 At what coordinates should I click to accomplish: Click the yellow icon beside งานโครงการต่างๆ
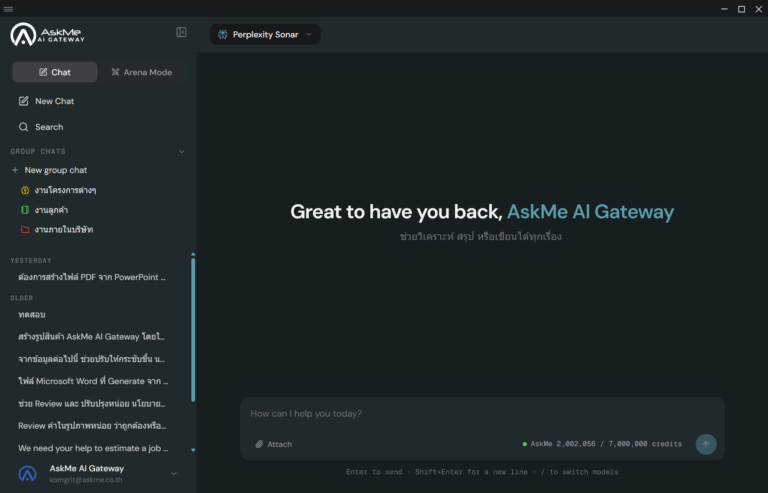point(25,190)
